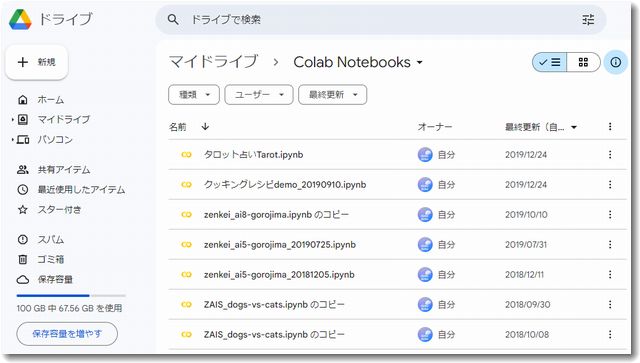Image resolution: width=640 pixels, height=363 pixels.
Task: Open the Colab Notebooks folder dropdown menu
Action: (420, 62)
